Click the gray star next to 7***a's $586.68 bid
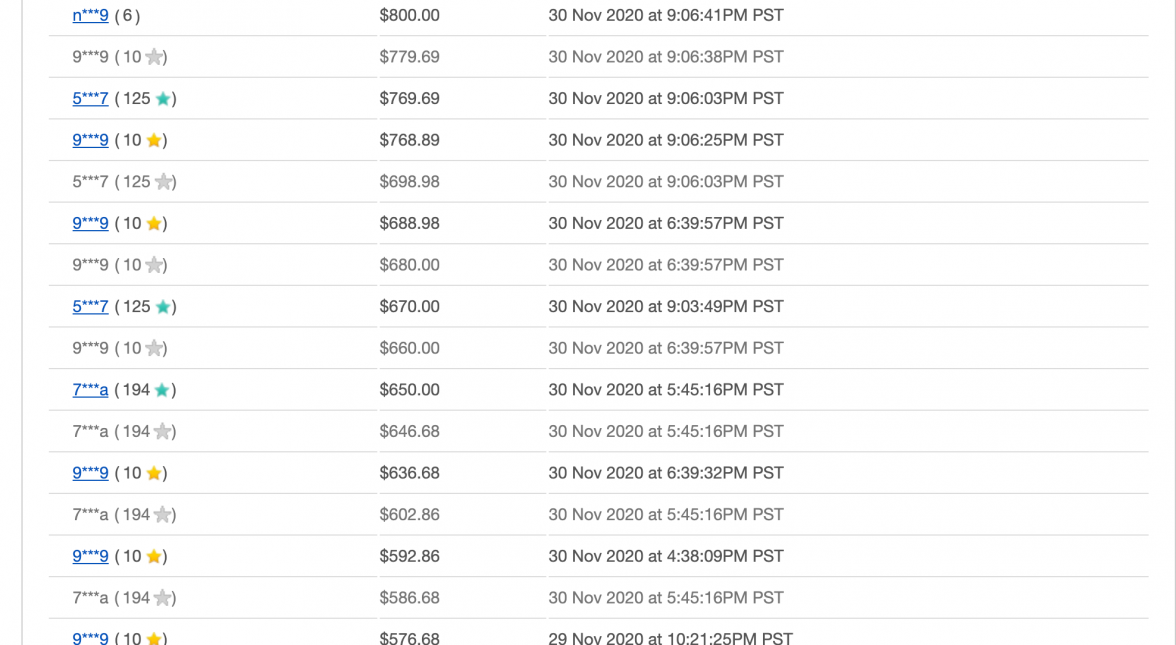This screenshot has width=1176, height=645. tap(163, 597)
